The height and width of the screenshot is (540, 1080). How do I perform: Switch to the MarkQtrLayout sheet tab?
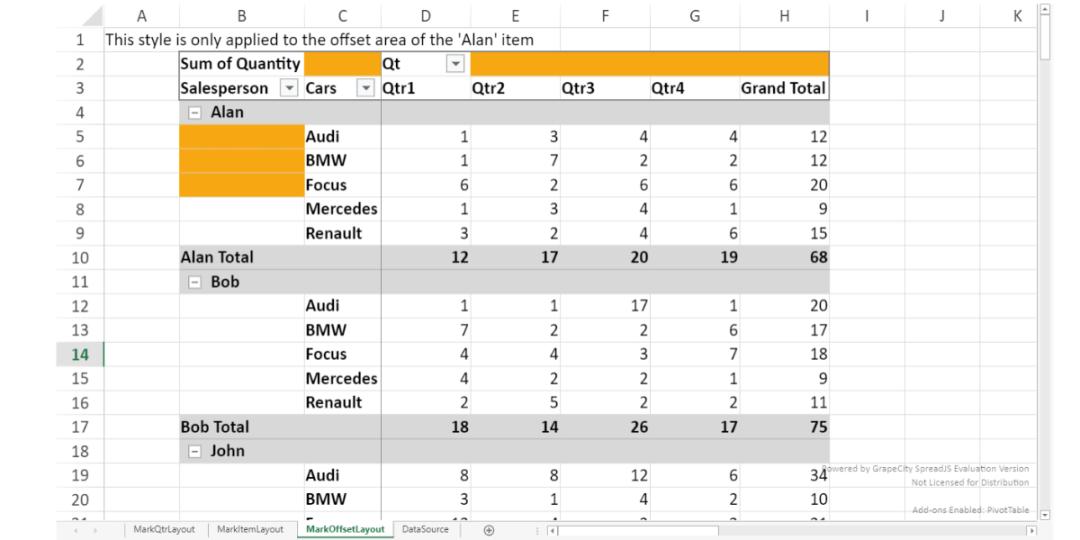pos(164,529)
